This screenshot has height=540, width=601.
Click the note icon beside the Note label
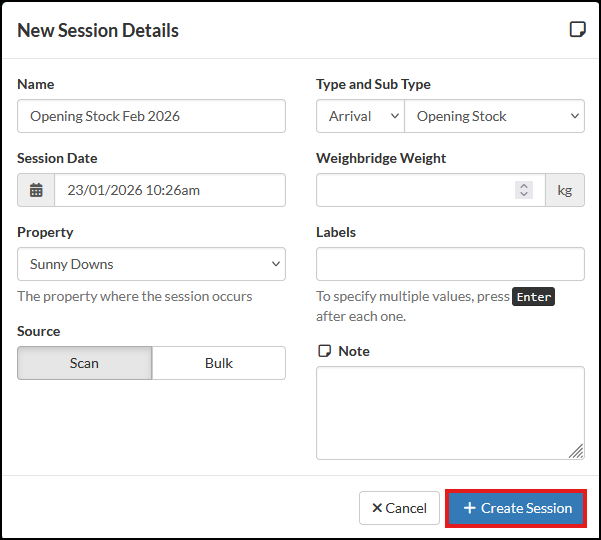coord(323,351)
